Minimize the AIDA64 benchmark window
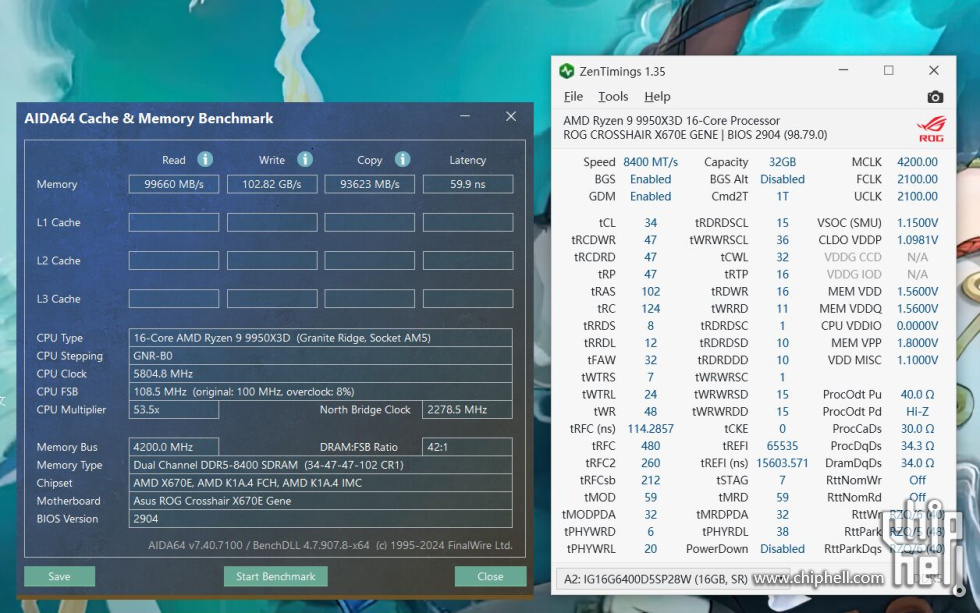 coord(465,116)
